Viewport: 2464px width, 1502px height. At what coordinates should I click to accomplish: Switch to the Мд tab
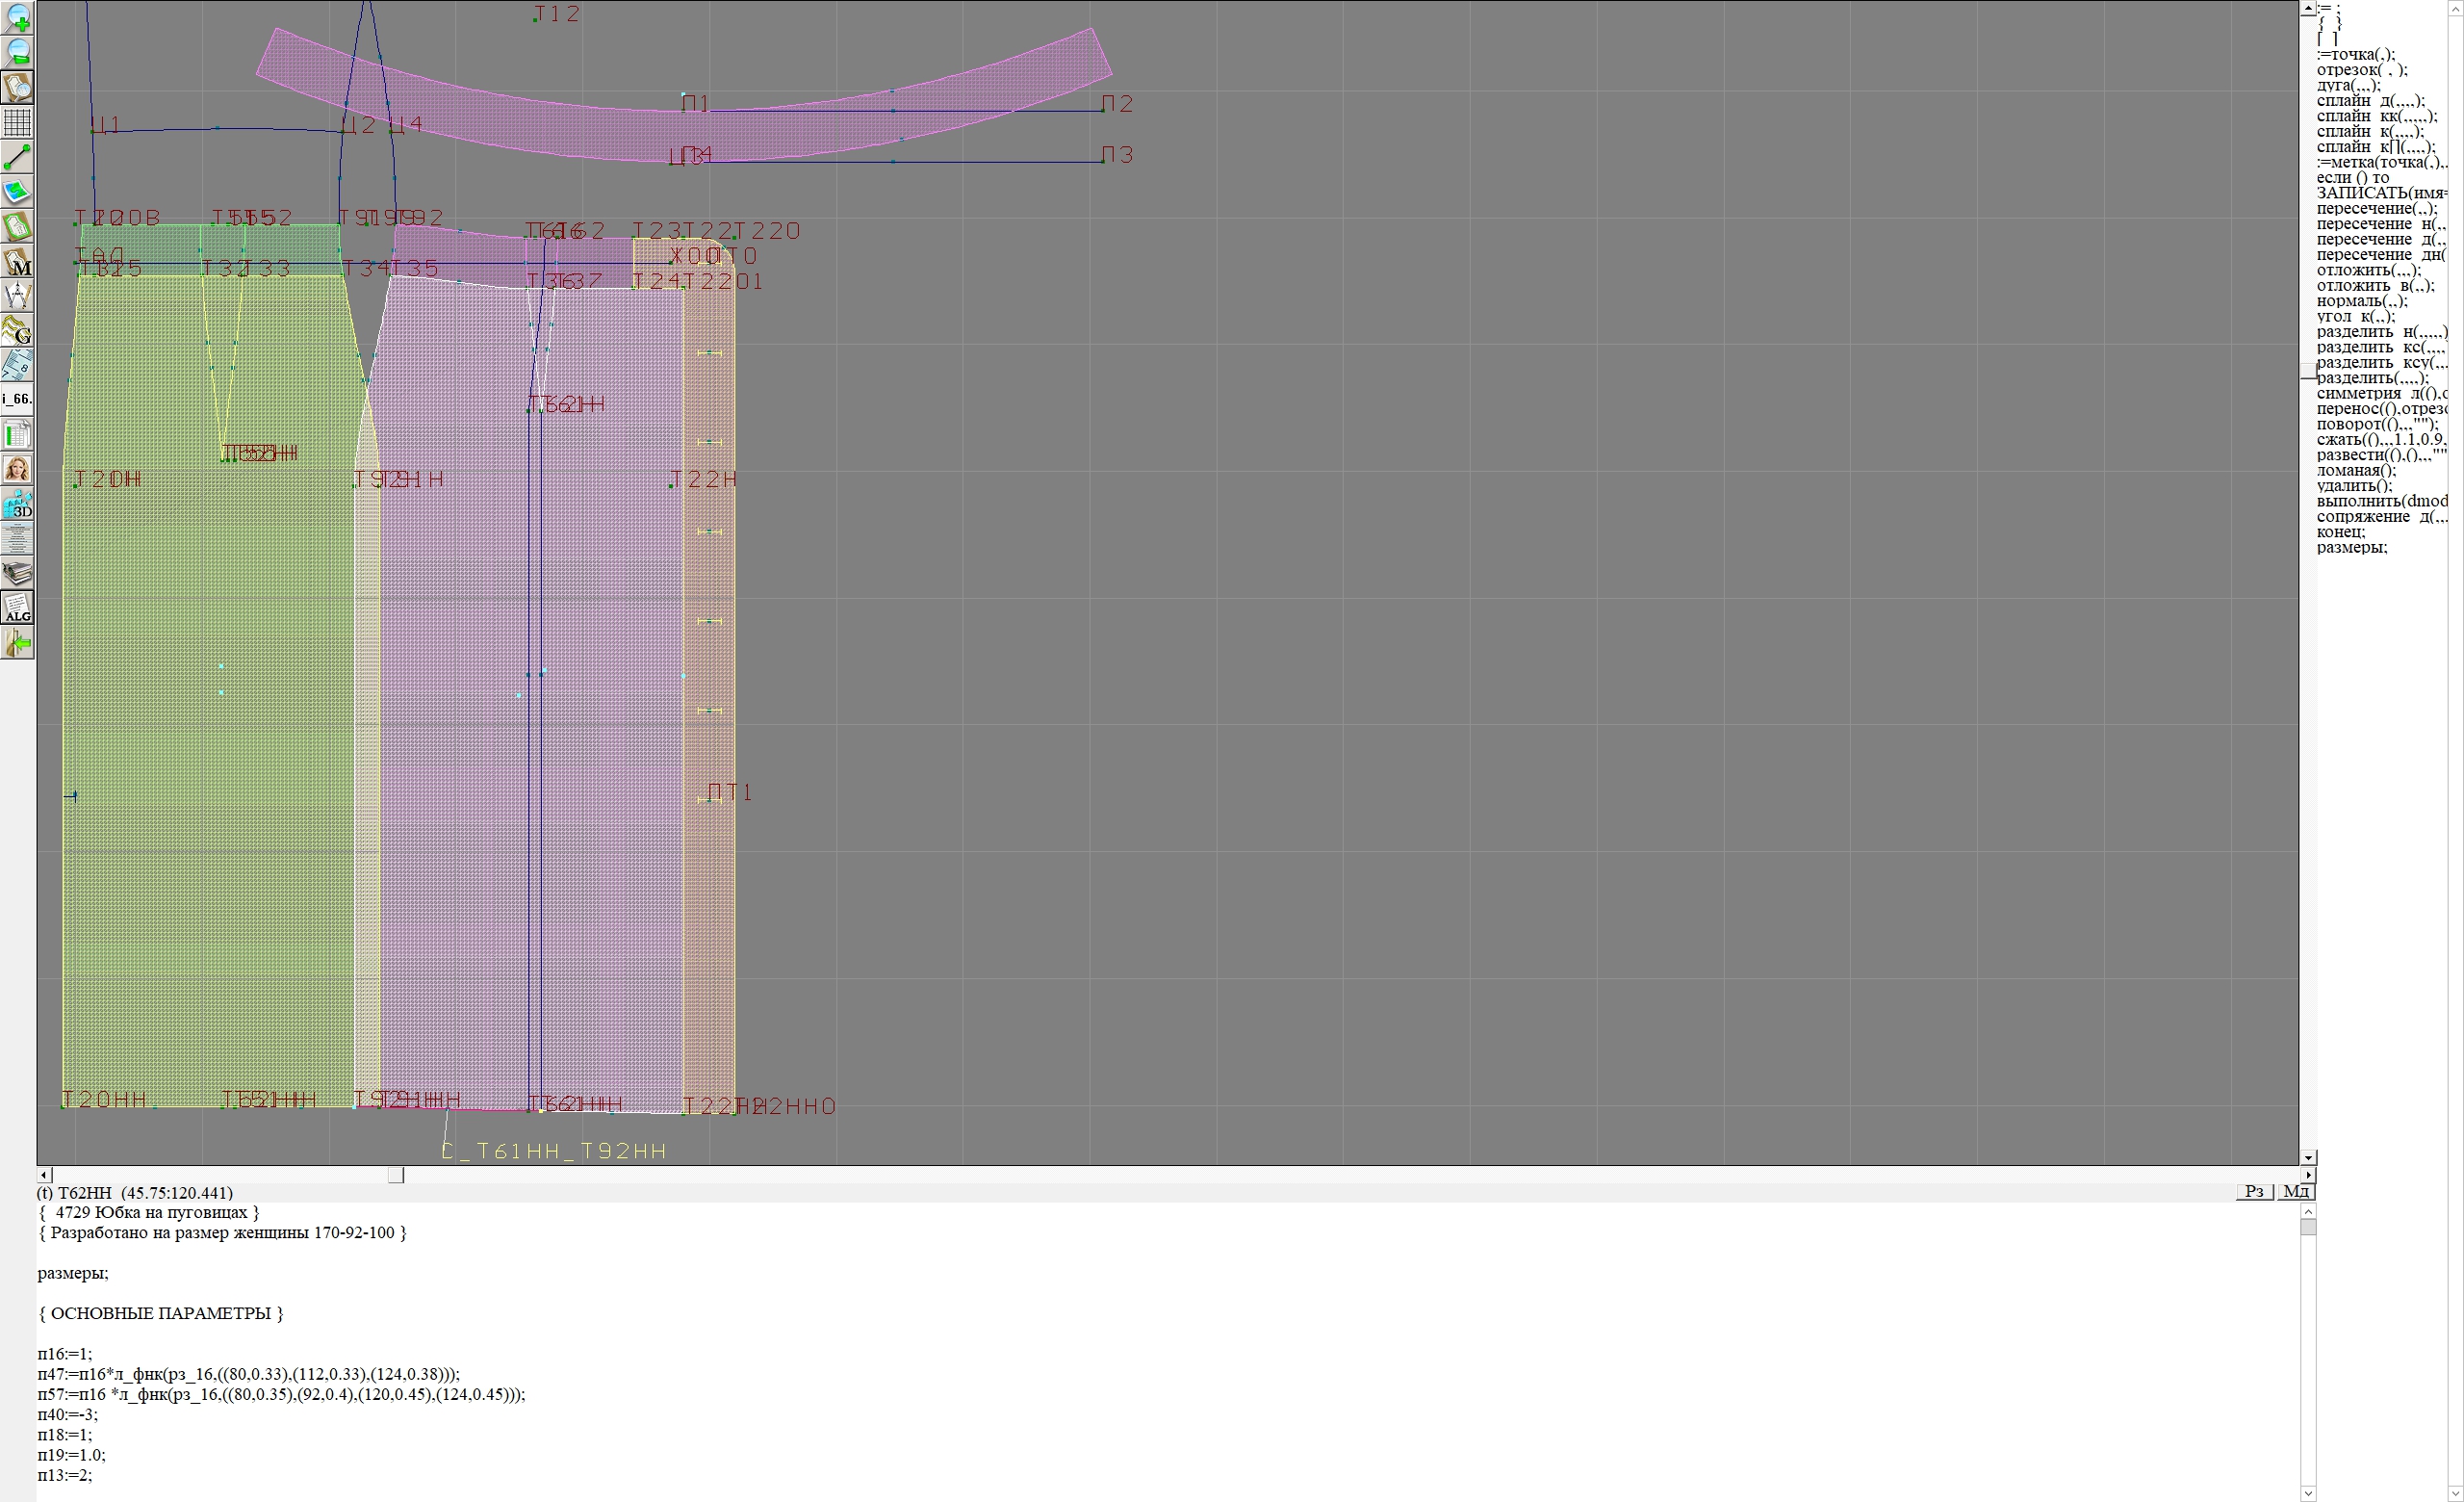pos(2296,1191)
